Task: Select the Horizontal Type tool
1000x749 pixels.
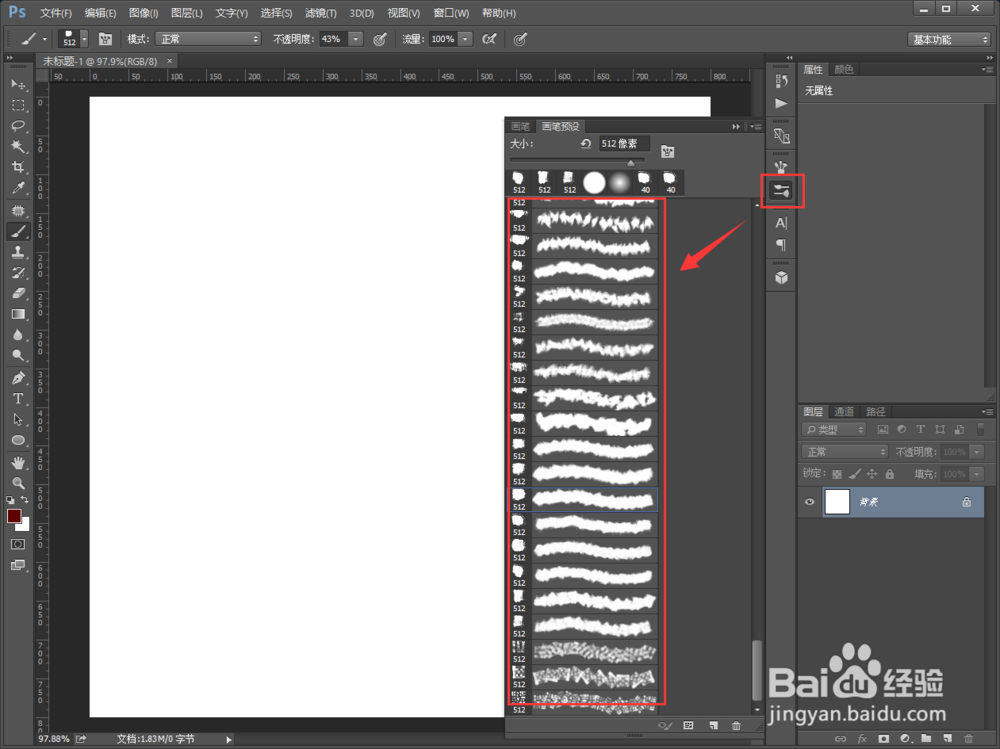Action: tap(18, 399)
